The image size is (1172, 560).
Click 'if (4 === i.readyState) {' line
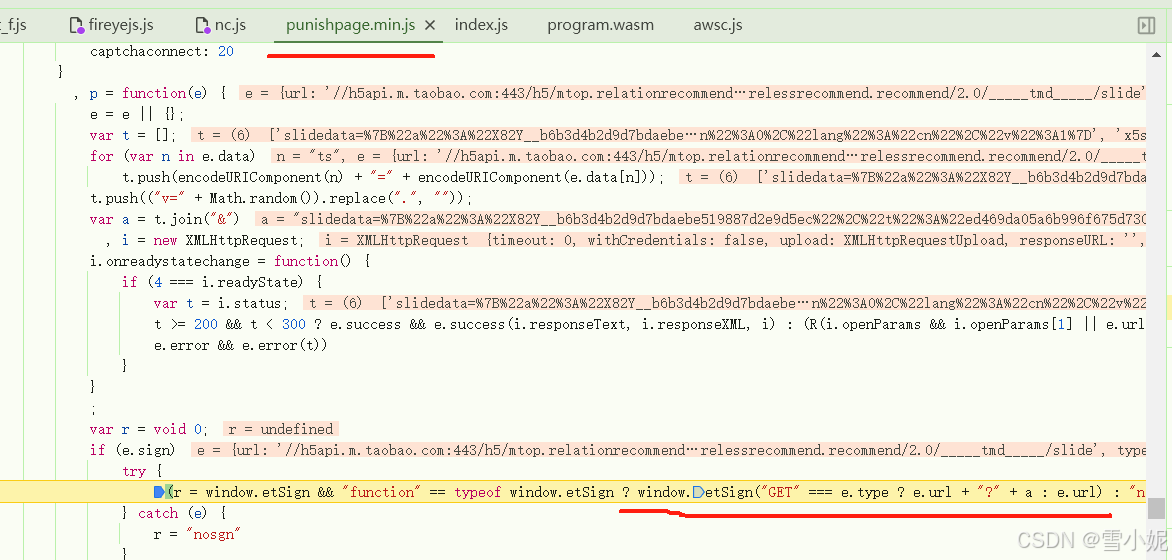click(222, 282)
